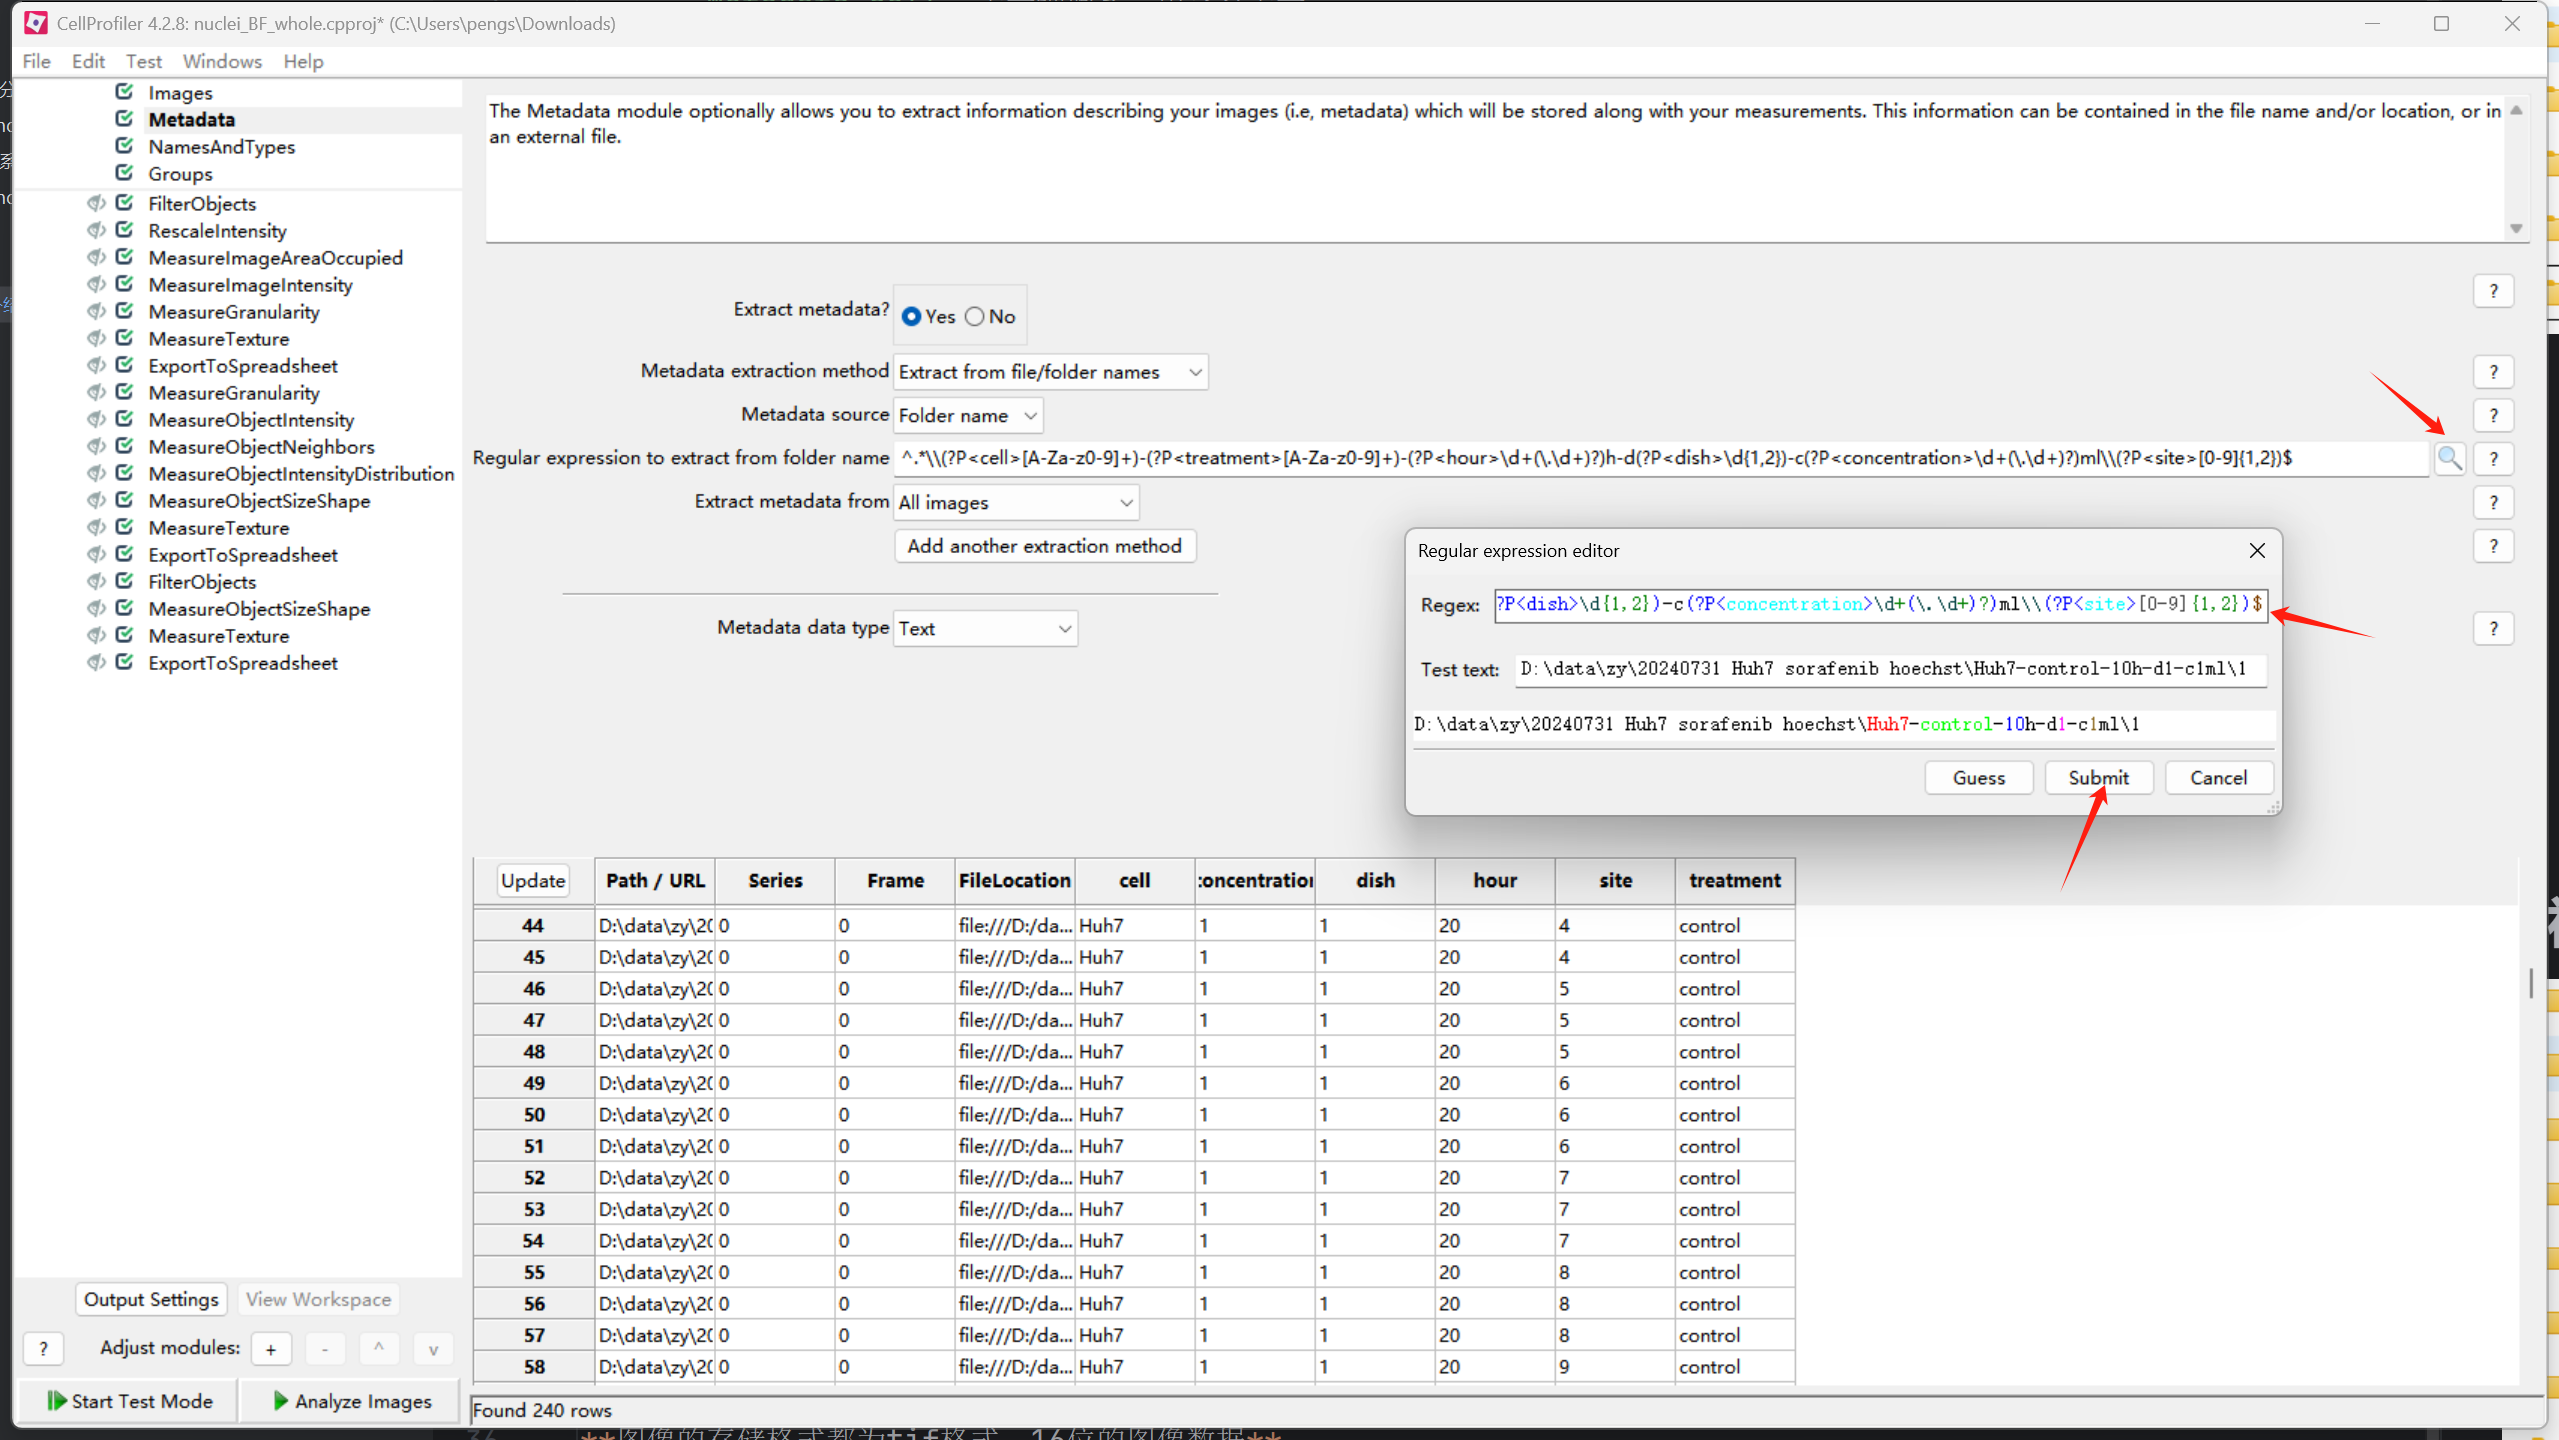This screenshot has height=1440, width=2559.
Task: Toggle eye icon for MeasureObjectNeighbors module
Action: pyautogui.click(x=96, y=446)
